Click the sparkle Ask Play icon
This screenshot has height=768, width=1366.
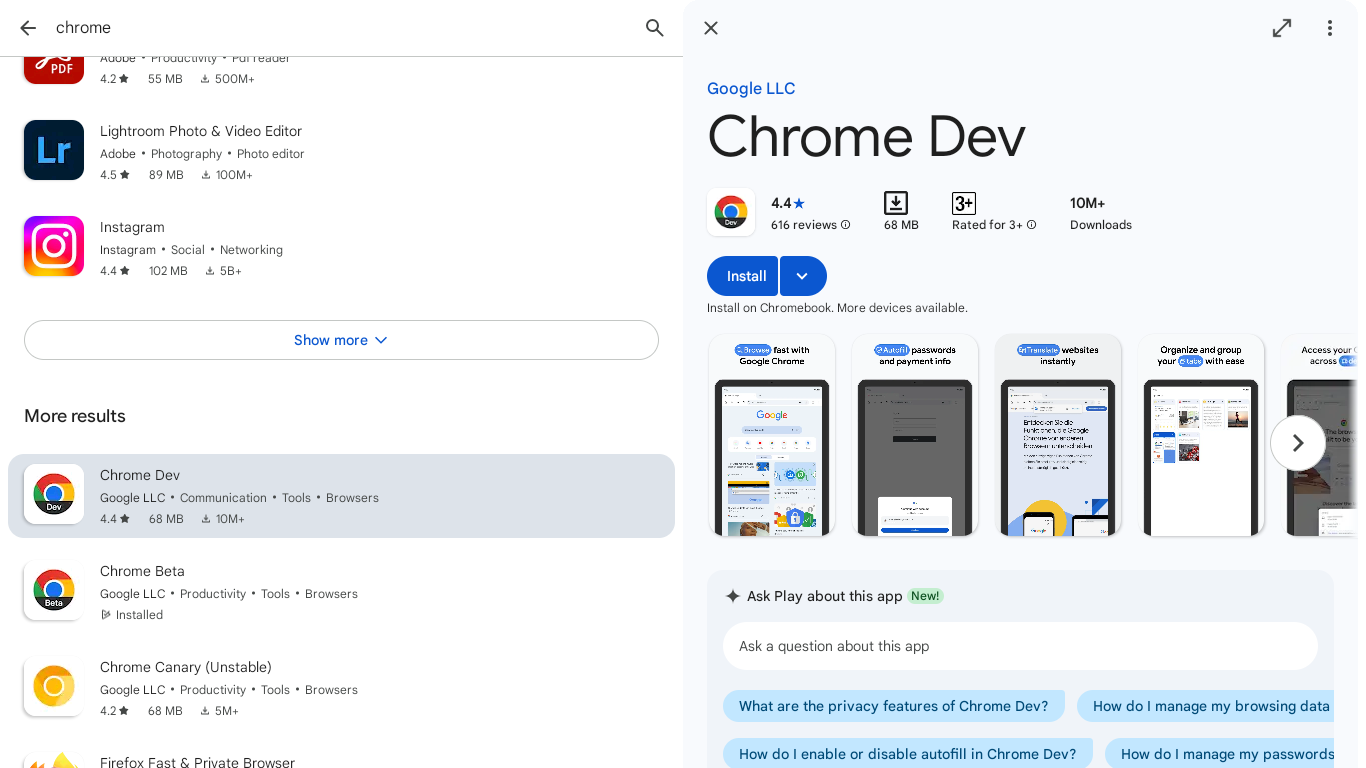(733, 596)
